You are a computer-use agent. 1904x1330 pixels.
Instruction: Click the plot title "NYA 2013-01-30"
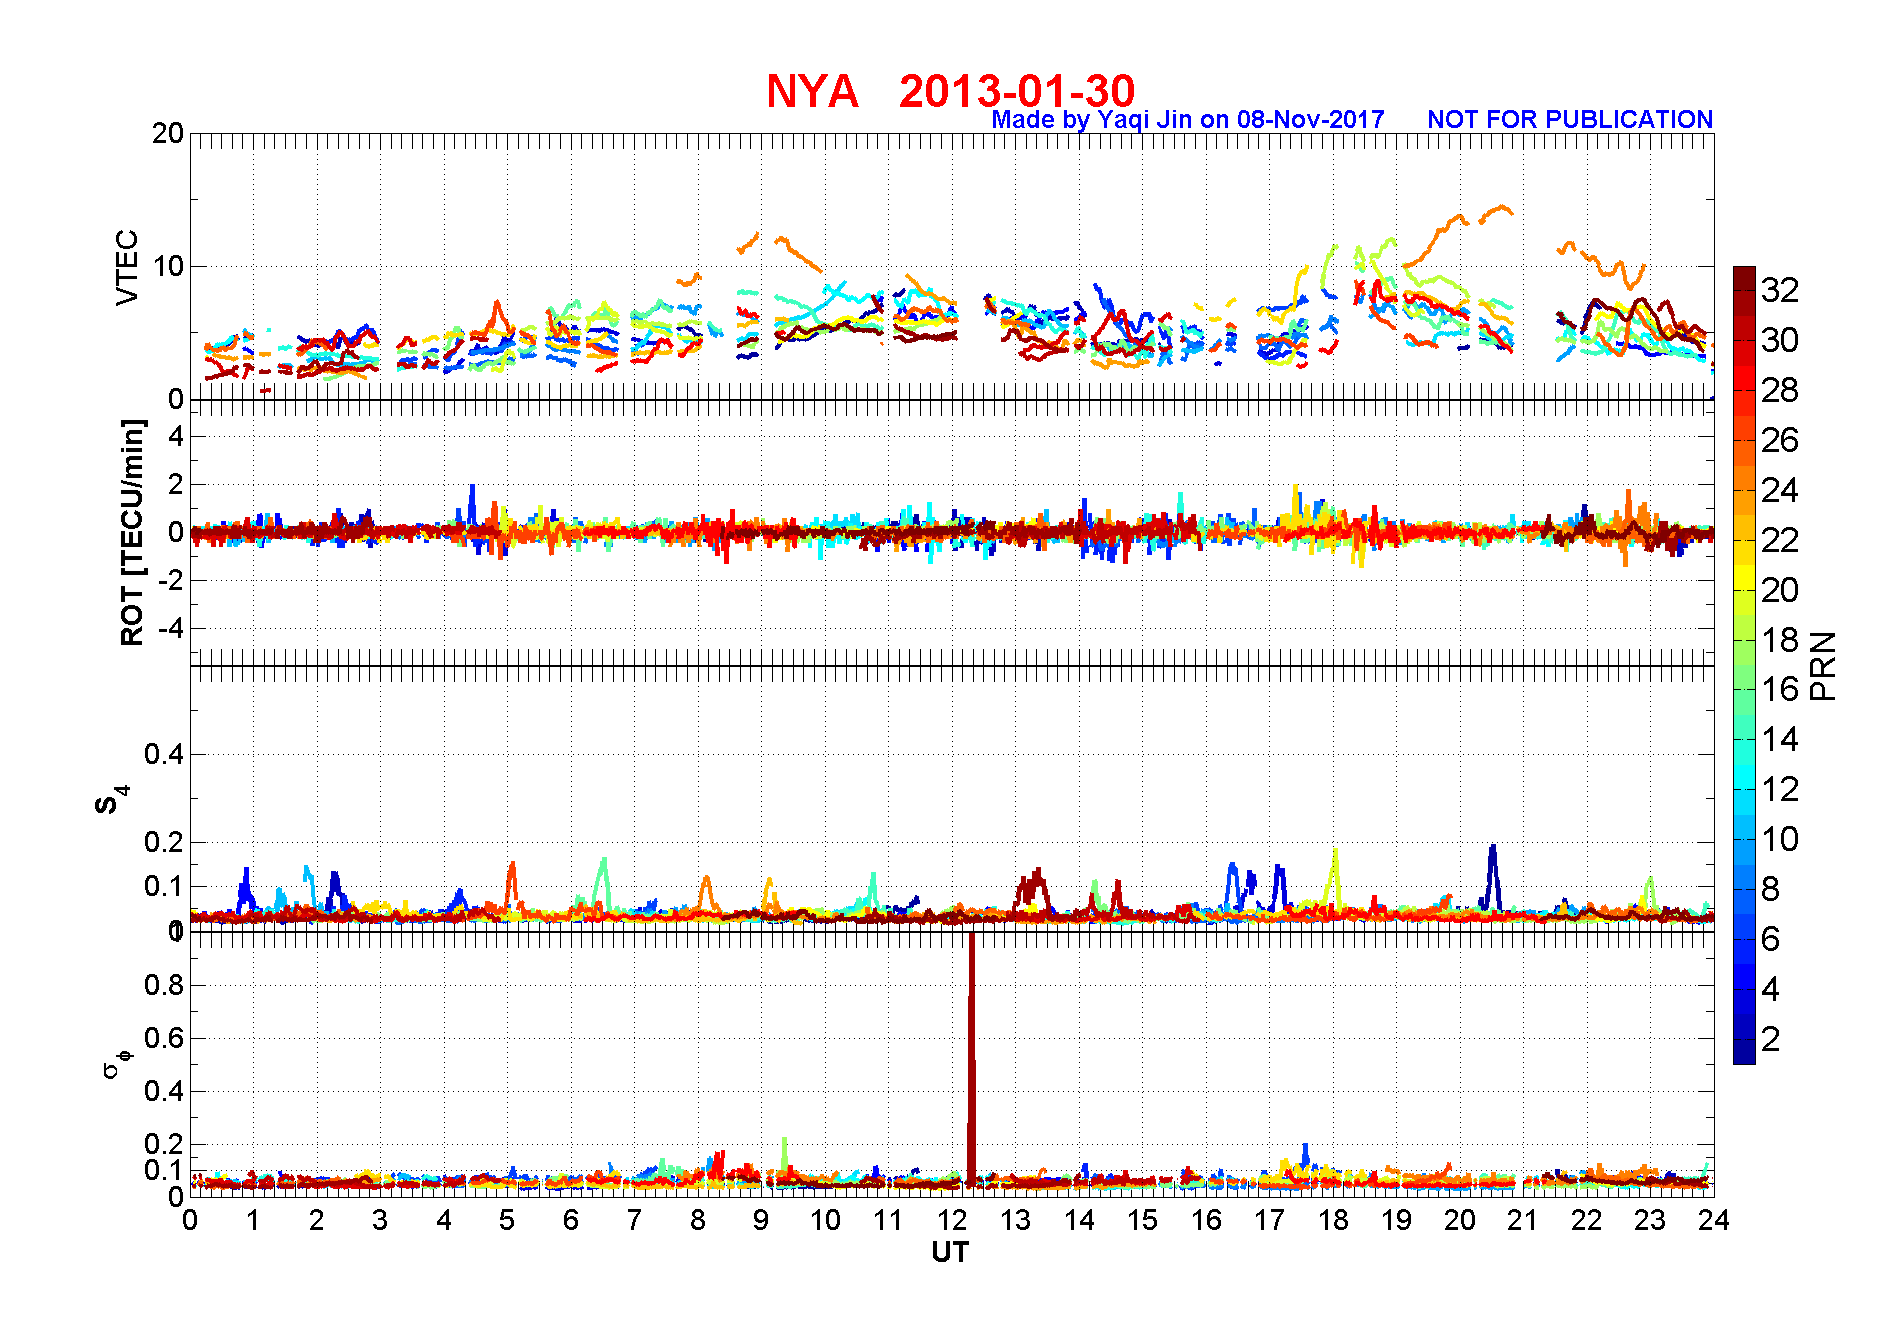(x=950, y=91)
